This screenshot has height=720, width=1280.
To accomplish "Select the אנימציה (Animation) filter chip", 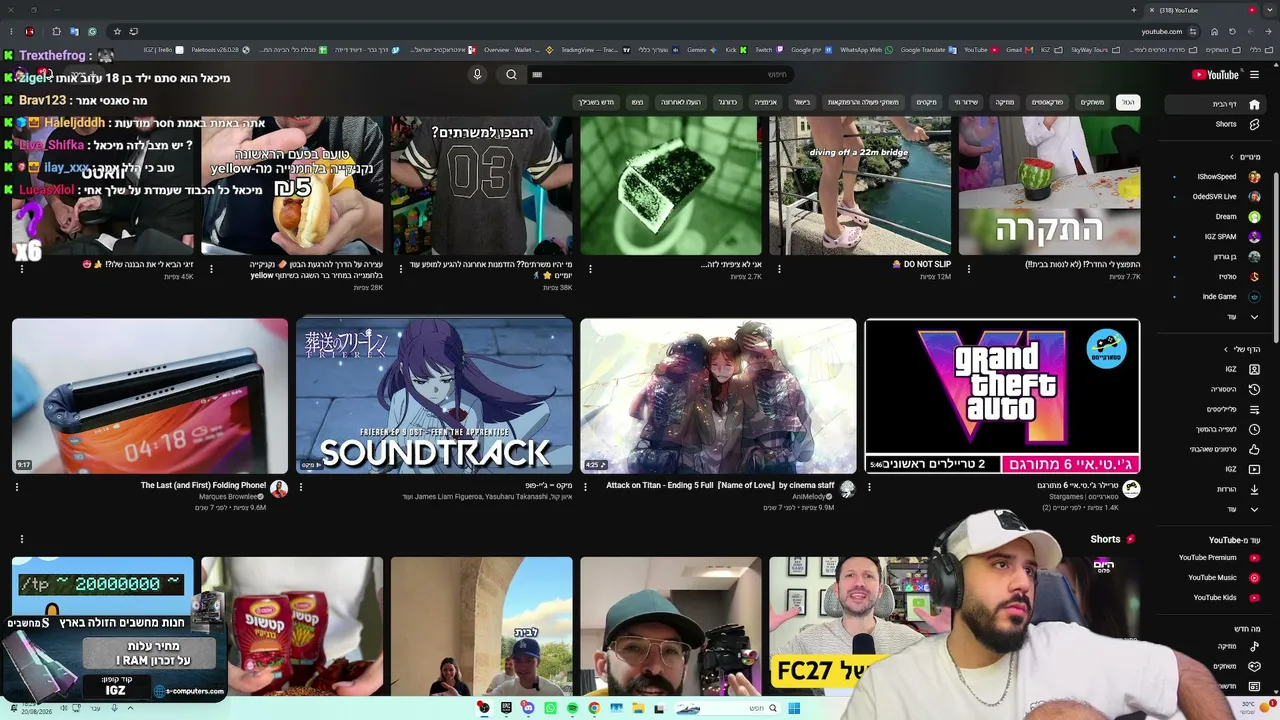I will pyautogui.click(x=765, y=102).
